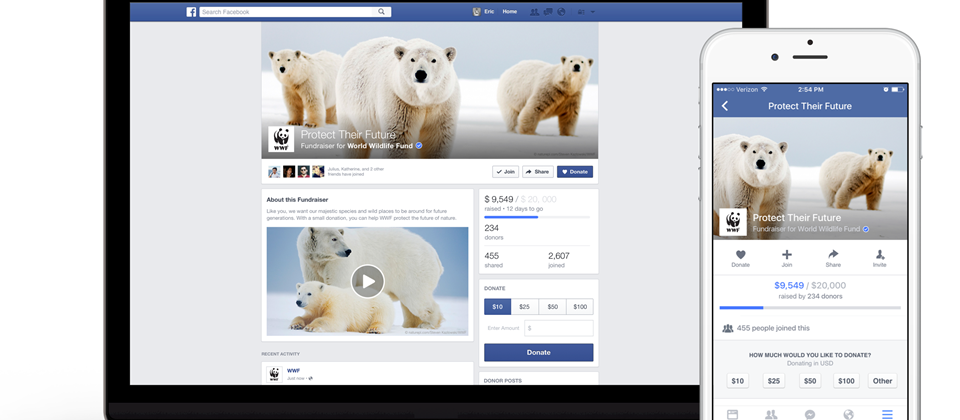Image resolution: width=960 pixels, height=420 pixels.
Task: Tap the phone battery indicator in the status bar
Action: (x=897, y=89)
